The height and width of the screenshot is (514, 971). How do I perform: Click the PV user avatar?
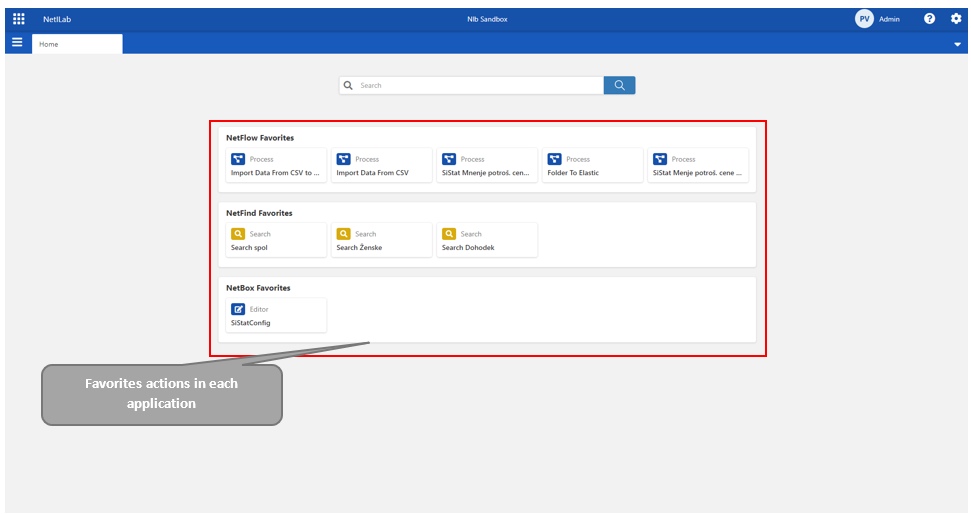[864, 18]
